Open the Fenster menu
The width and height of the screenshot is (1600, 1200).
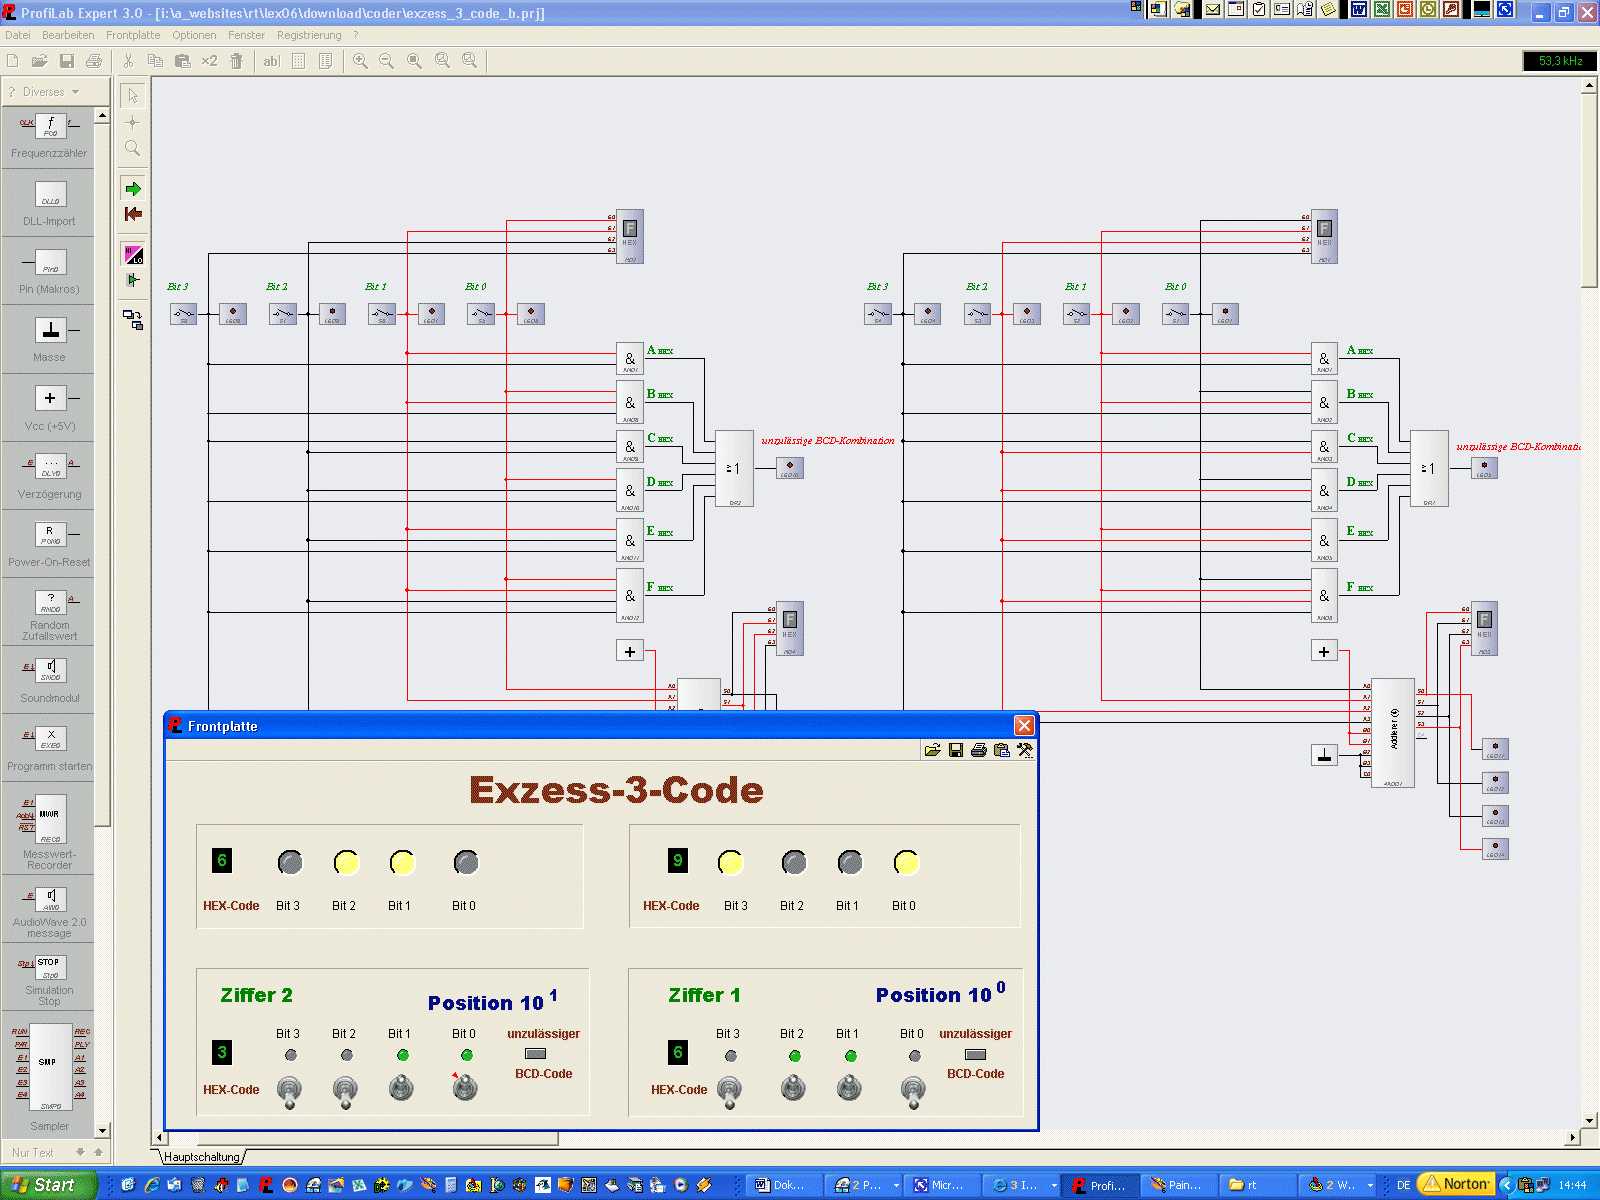click(246, 35)
